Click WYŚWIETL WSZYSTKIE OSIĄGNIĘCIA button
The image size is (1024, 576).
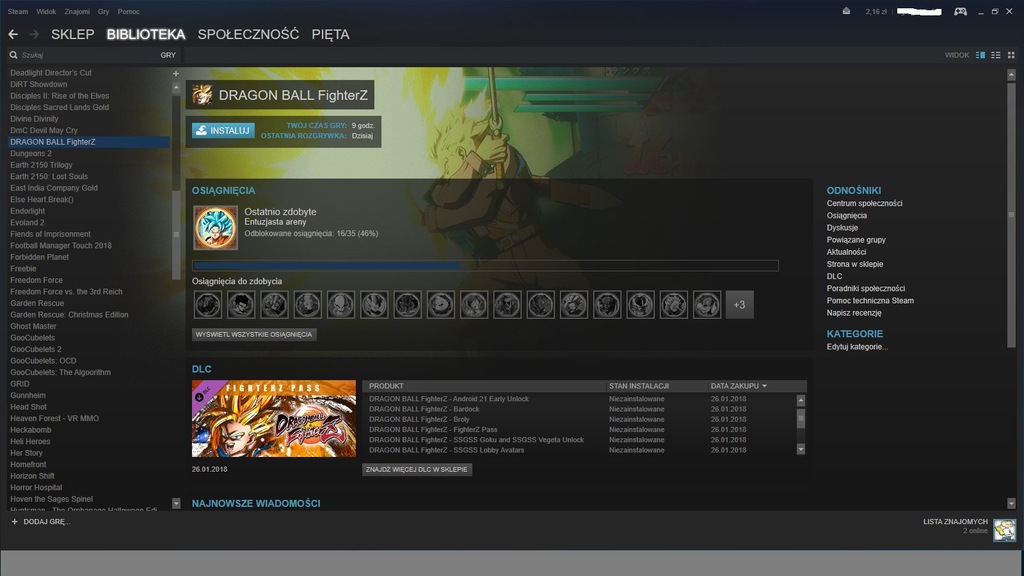point(254,334)
